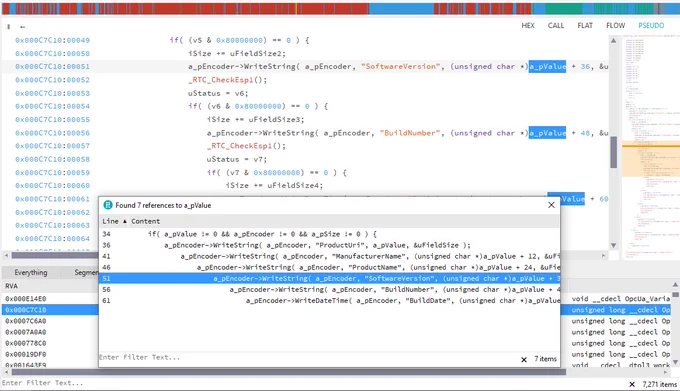Select reference line 34 row
This screenshot has height=391, width=680.
[x=329, y=234]
